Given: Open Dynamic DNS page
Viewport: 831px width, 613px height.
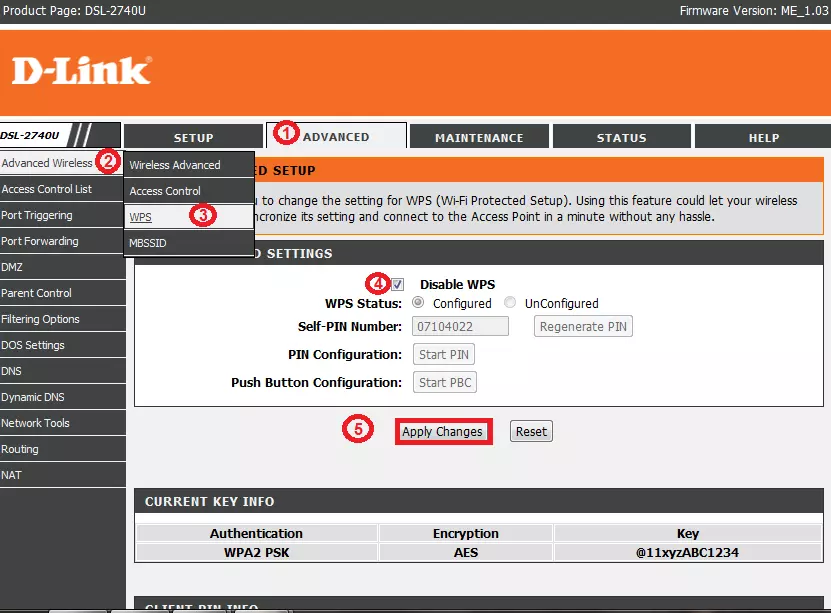Looking at the screenshot, I should (x=62, y=397).
